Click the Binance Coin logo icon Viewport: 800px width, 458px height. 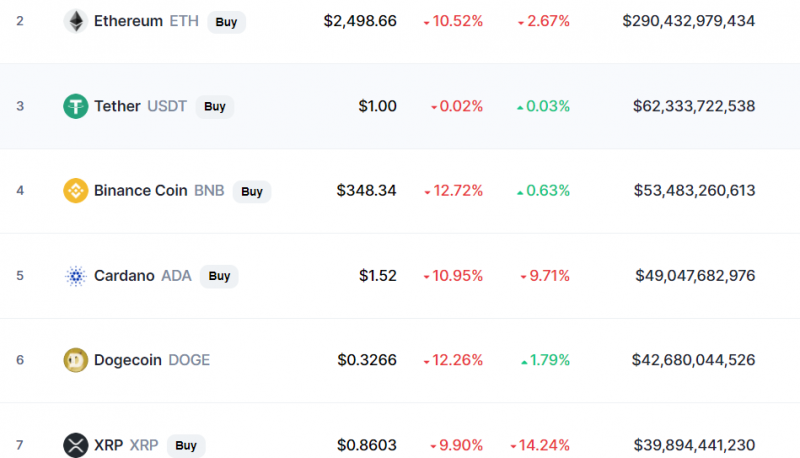coord(76,191)
